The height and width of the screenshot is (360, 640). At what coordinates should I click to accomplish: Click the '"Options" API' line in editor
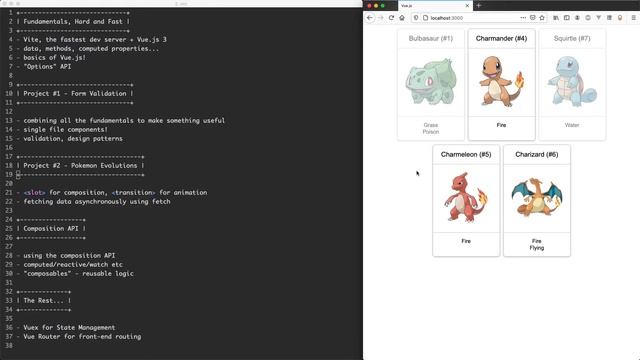coord(47,67)
